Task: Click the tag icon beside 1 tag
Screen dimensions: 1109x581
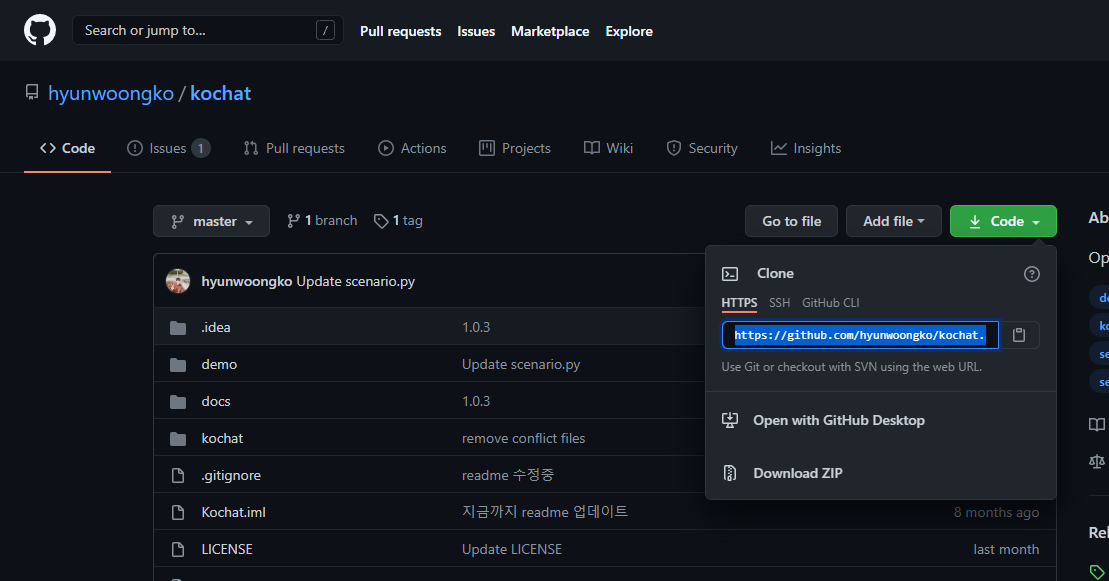Action: tap(381, 222)
